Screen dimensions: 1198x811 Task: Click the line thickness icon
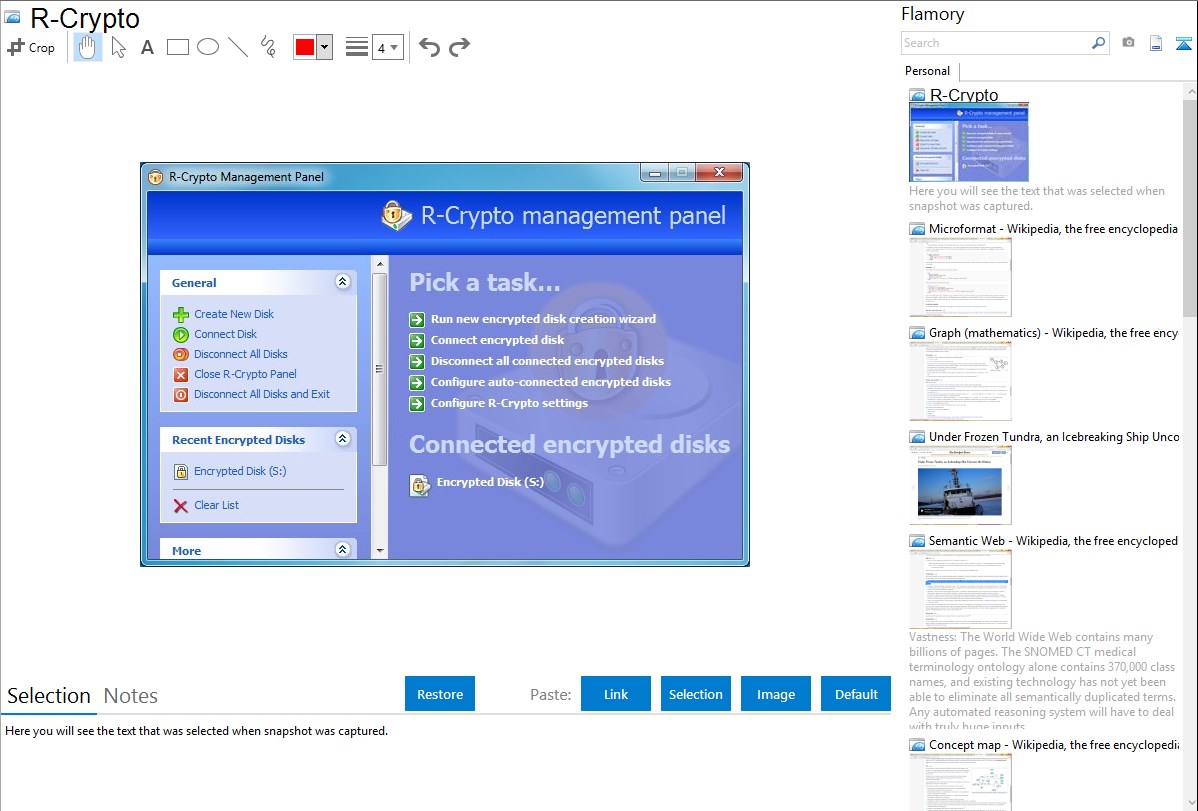click(357, 47)
